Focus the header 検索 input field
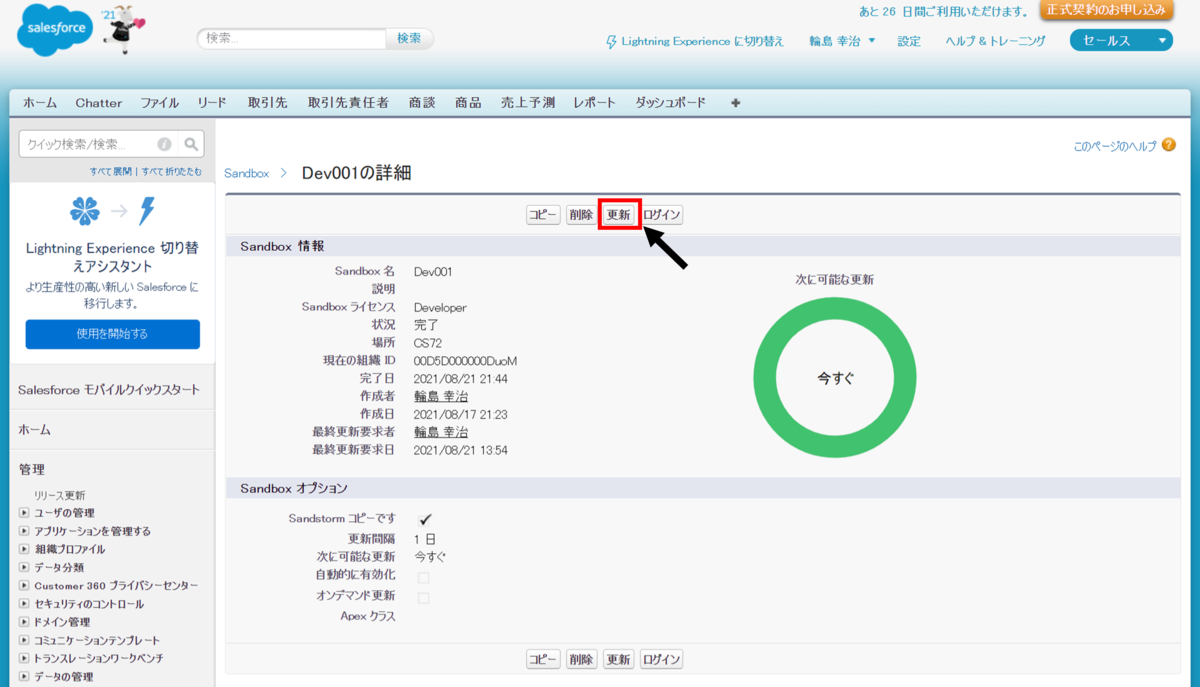 [292, 38]
